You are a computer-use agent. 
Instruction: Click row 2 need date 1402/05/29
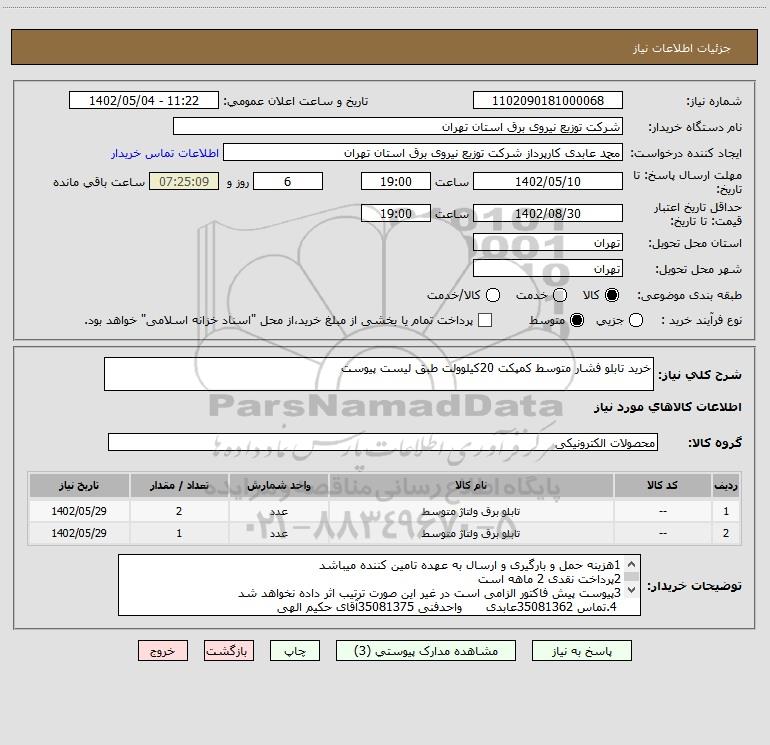coord(79,533)
